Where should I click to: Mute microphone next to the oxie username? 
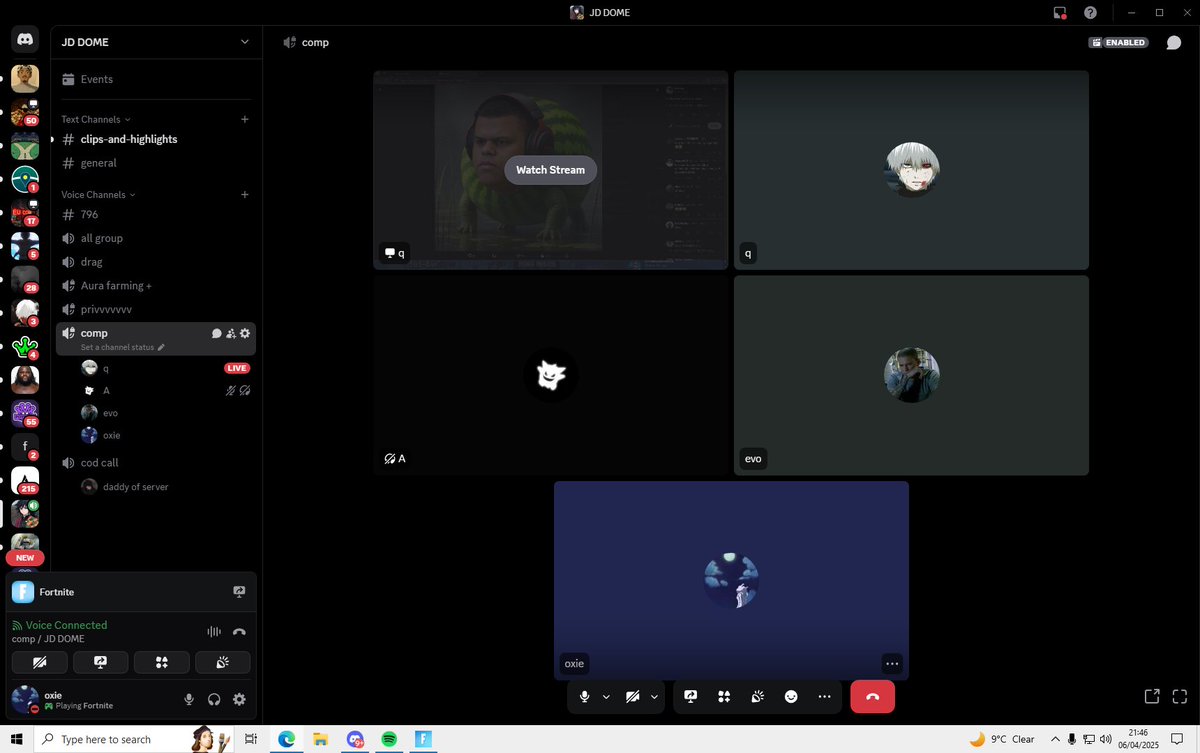pyautogui.click(x=189, y=699)
